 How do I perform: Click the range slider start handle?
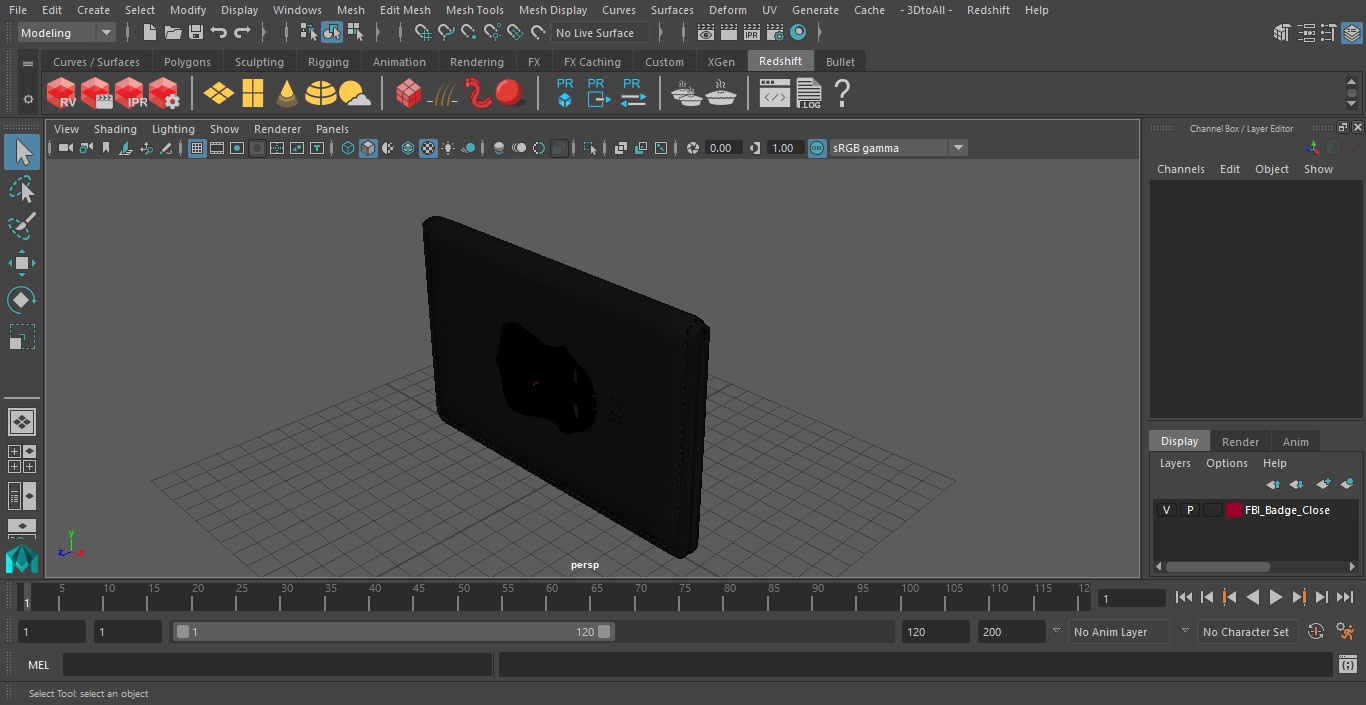tap(182, 632)
